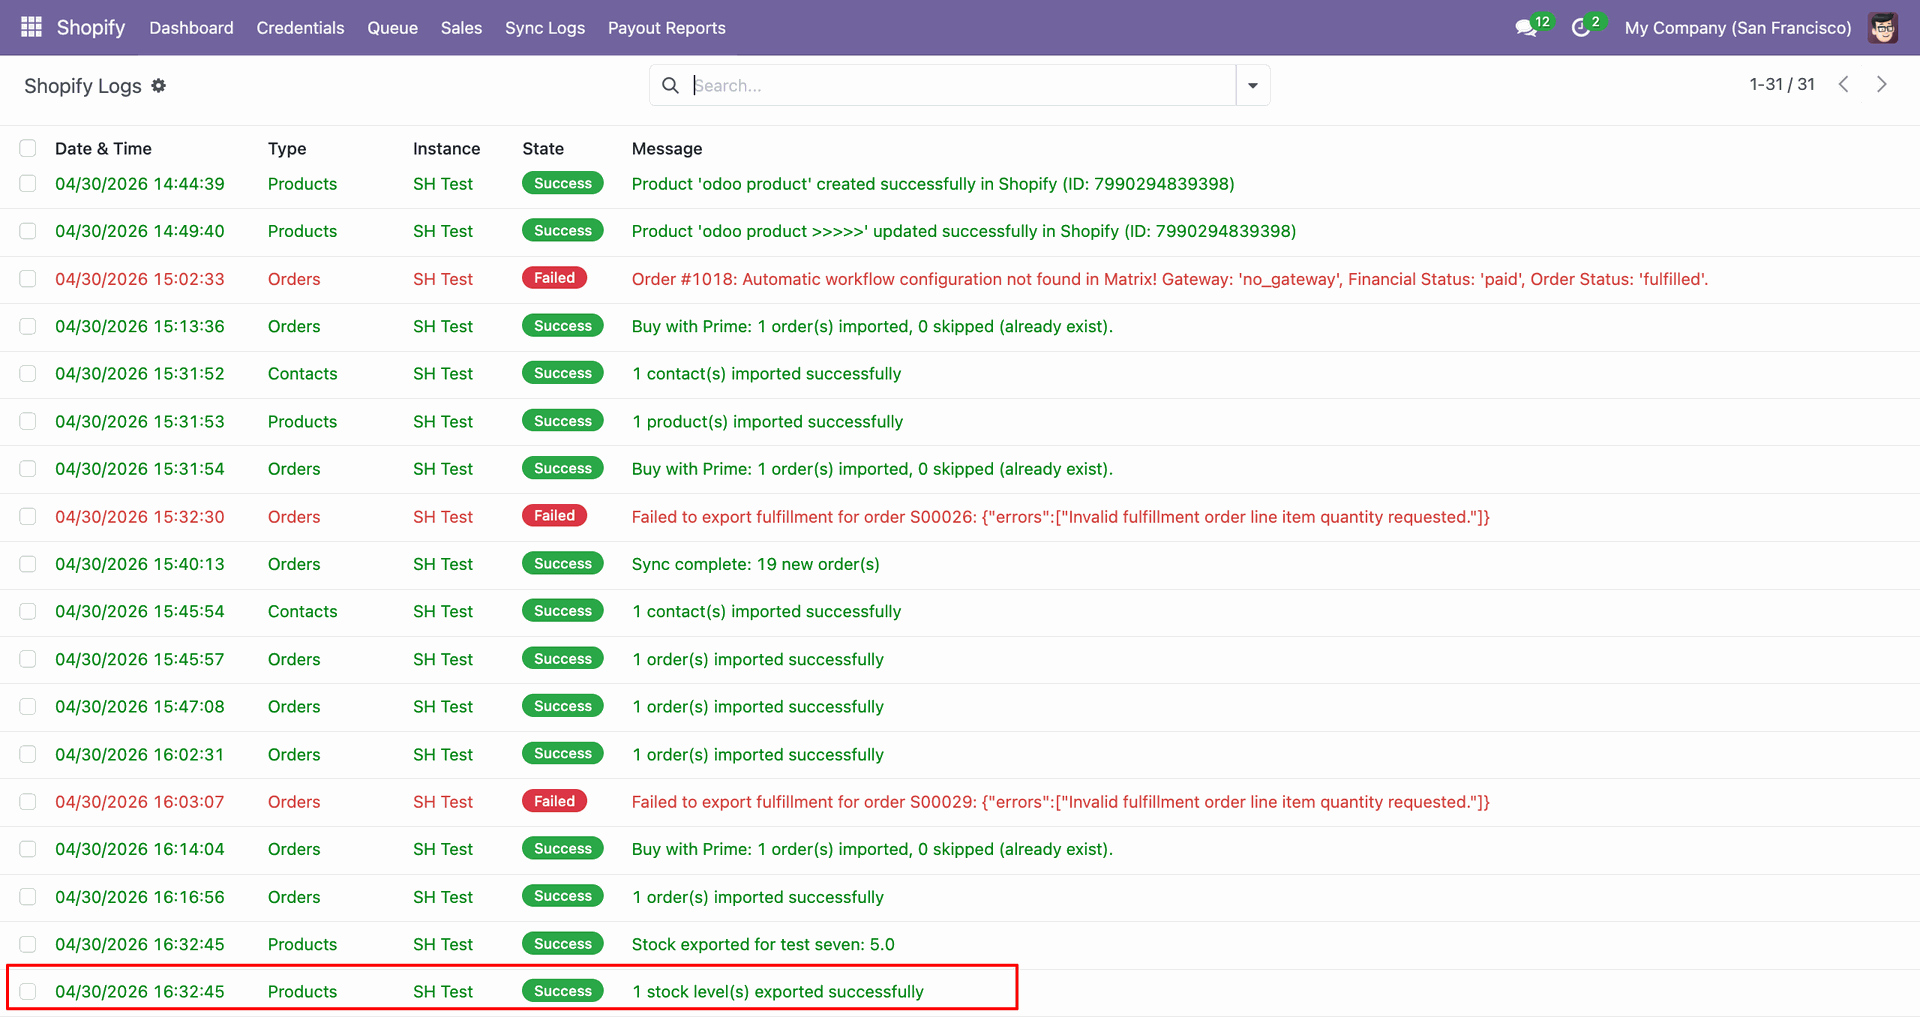Sort by the Date & Time column header
This screenshot has height=1017, width=1920.
coord(103,148)
